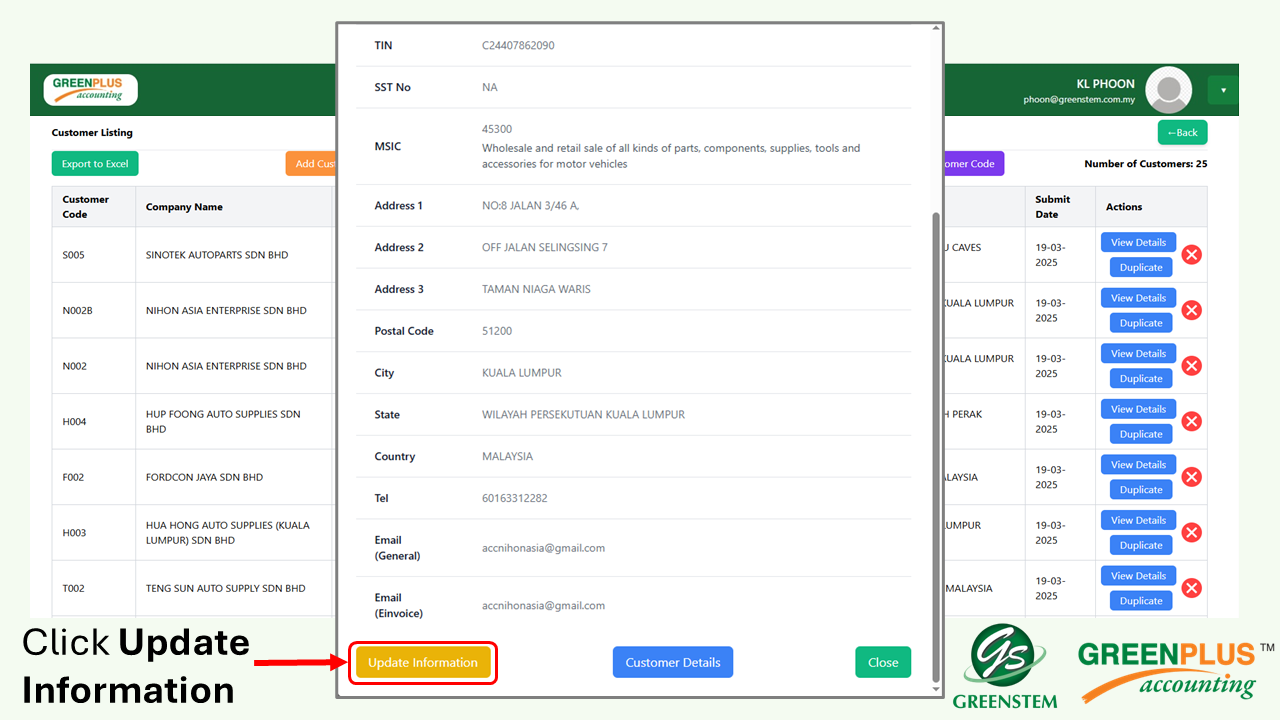Go back using the Back button
Image resolution: width=1280 pixels, height=720 pixels.
coord(1182,132)
